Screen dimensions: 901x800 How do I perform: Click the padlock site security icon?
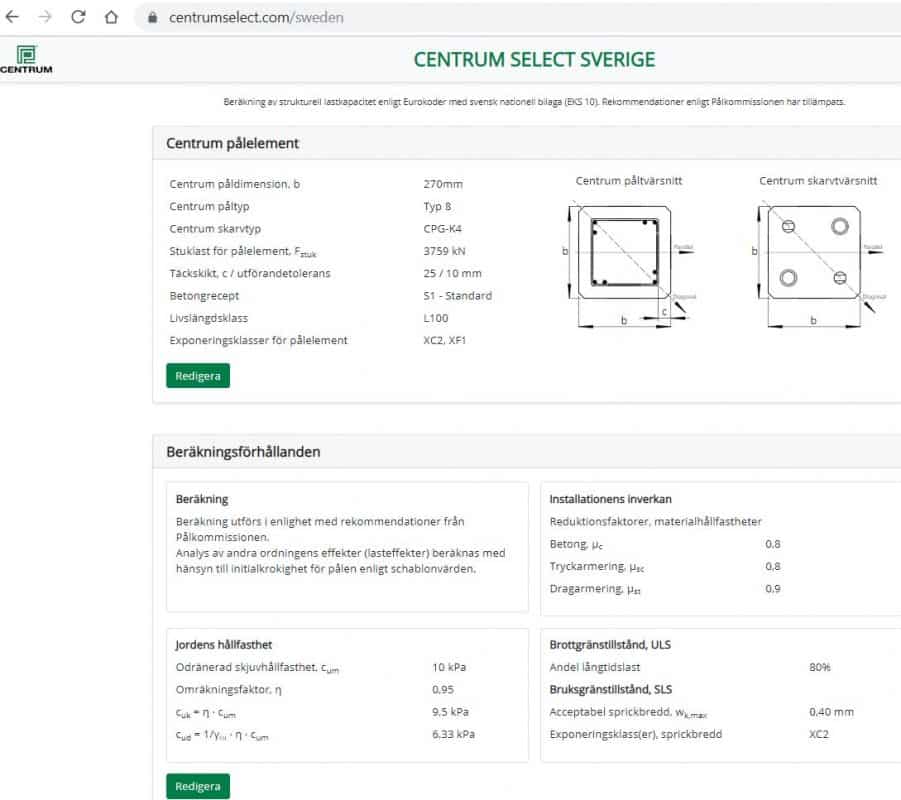[153, 18]
